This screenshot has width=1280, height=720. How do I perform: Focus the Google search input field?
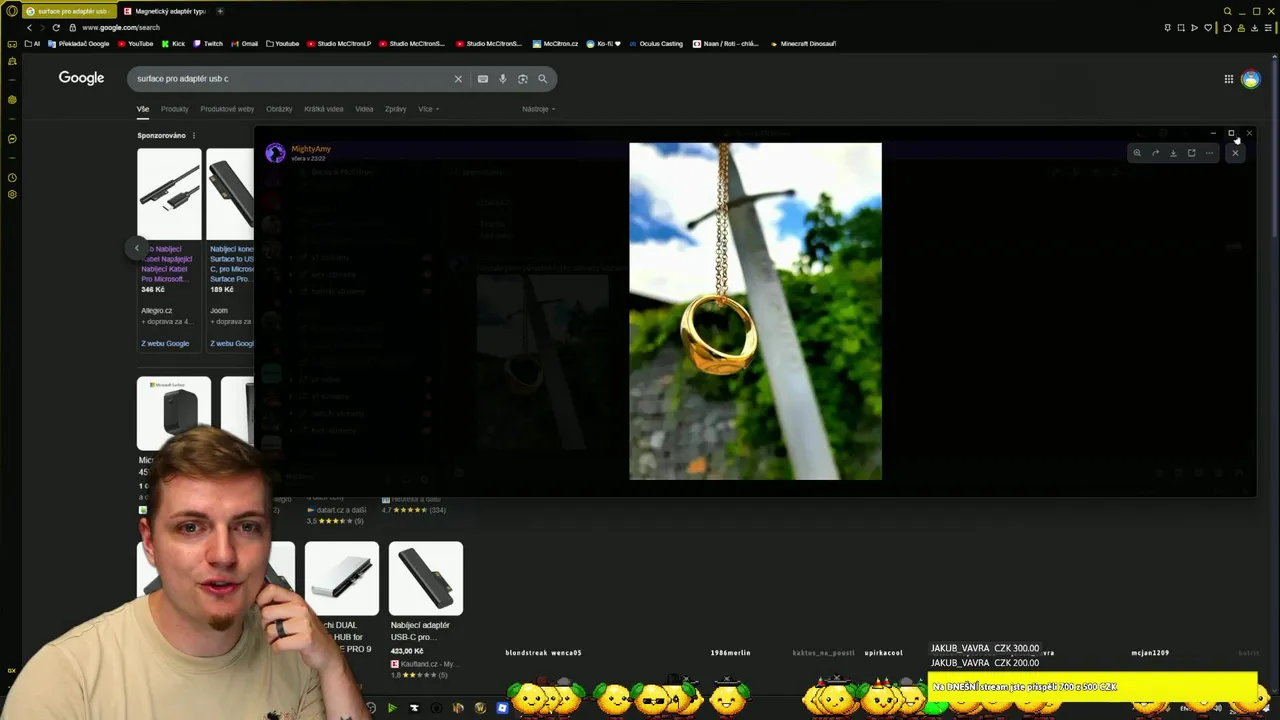click(x=290, y=79)
